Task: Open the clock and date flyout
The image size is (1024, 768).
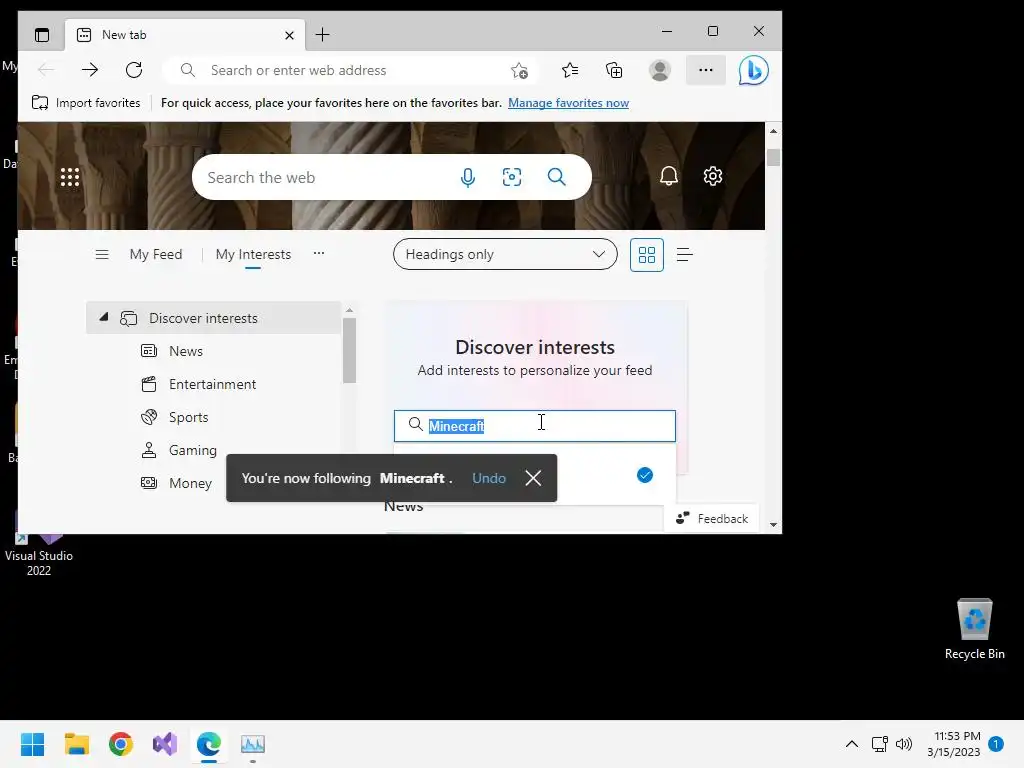Action: (954, 744)
